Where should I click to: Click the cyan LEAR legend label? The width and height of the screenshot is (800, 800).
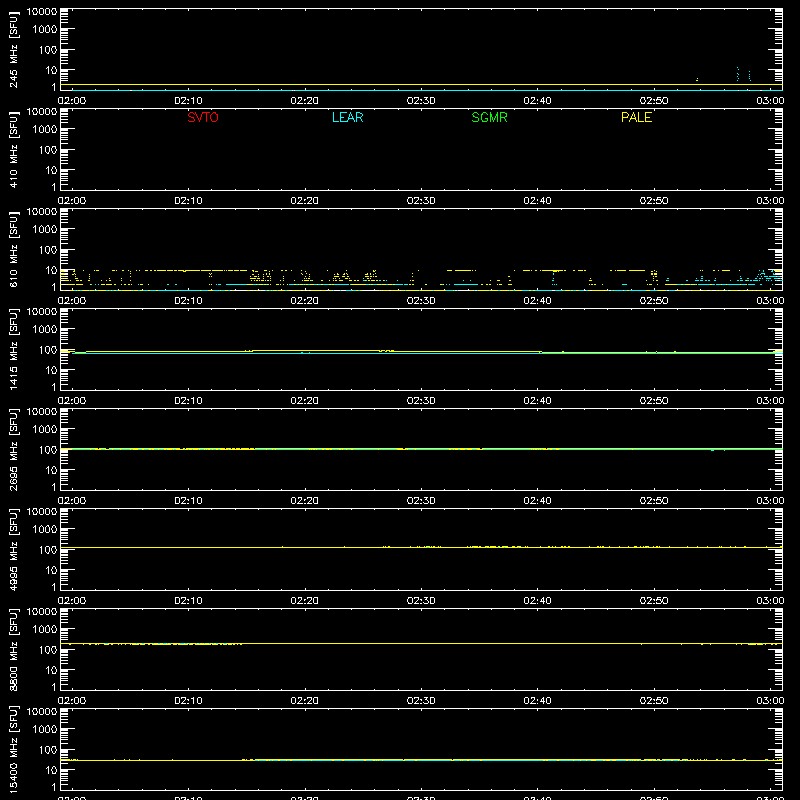point(347,117)
